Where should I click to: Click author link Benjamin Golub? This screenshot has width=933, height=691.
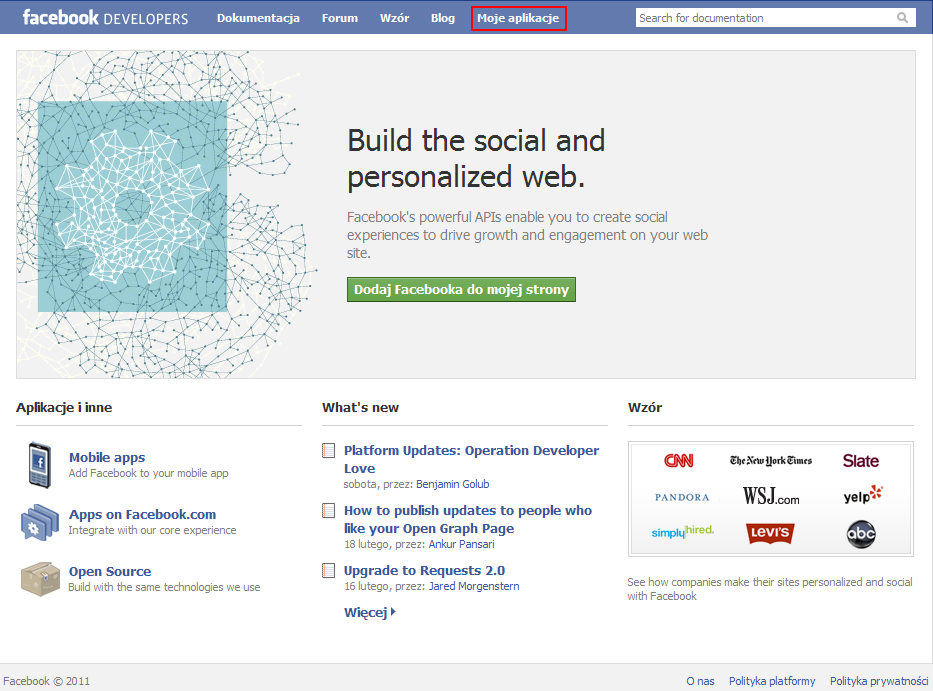click(x=453, y=484)
